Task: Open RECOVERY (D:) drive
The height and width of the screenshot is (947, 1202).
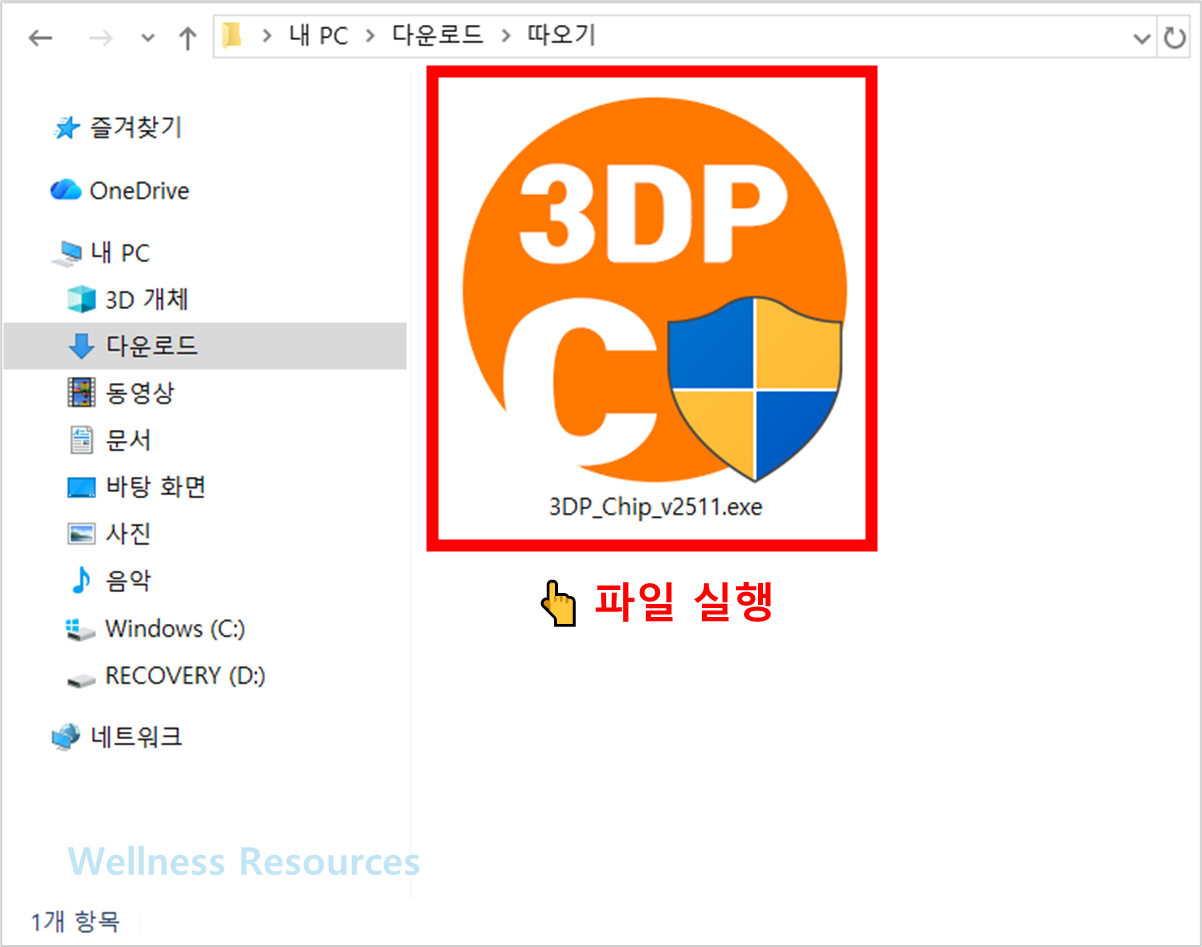Action: tap(185, 676)
